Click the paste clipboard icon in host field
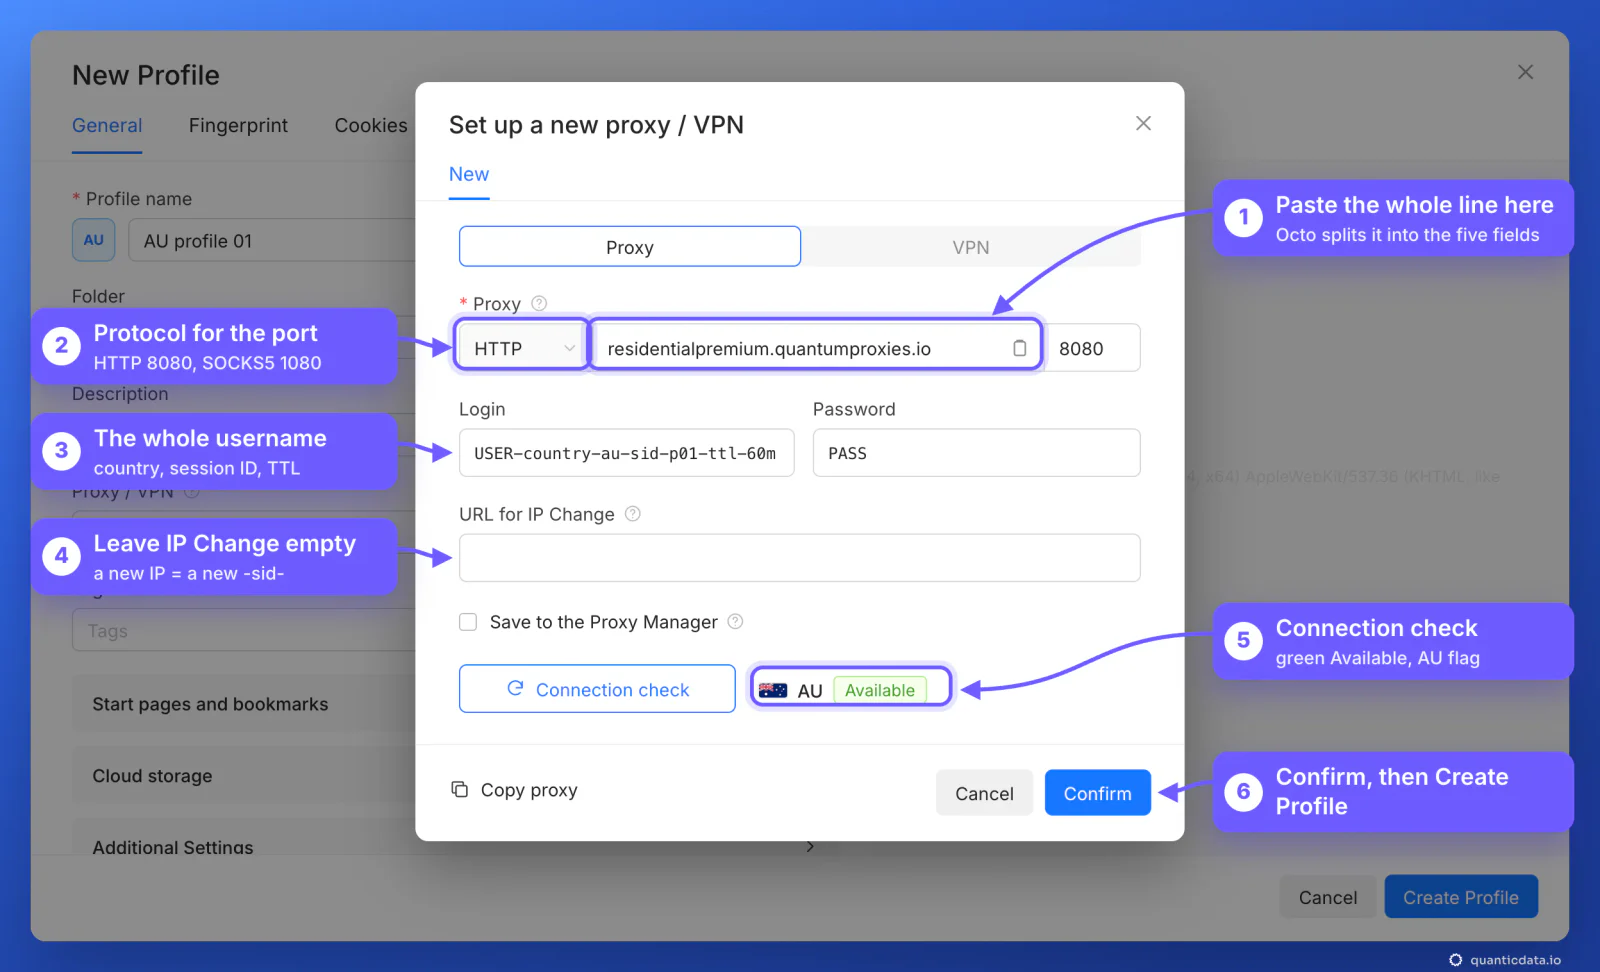This screenshot has height=972, width=1600. (1019, 348)
